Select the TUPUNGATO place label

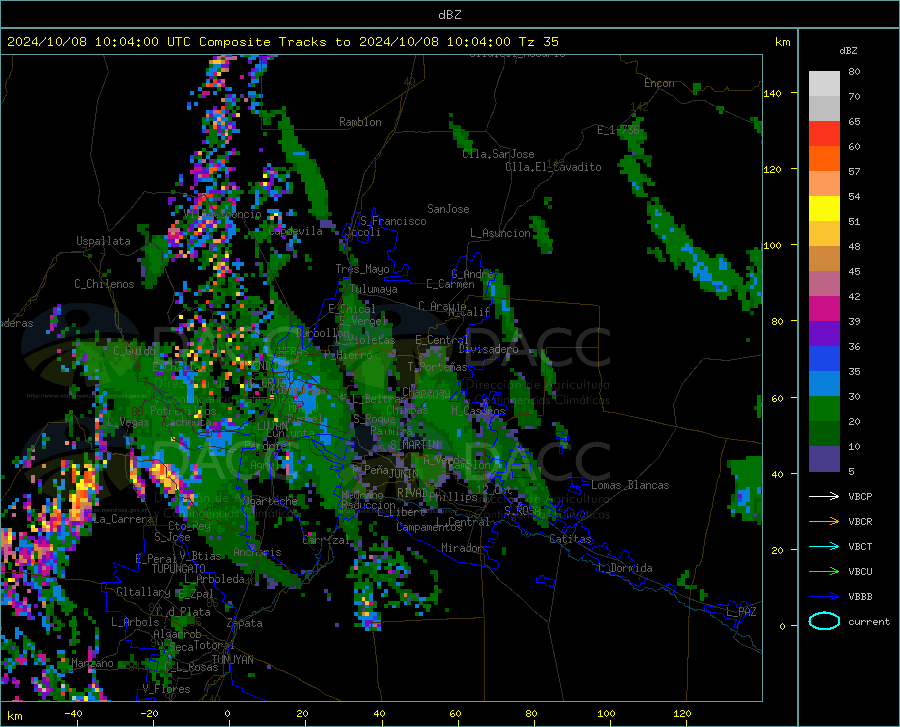(x=179, y=569)
